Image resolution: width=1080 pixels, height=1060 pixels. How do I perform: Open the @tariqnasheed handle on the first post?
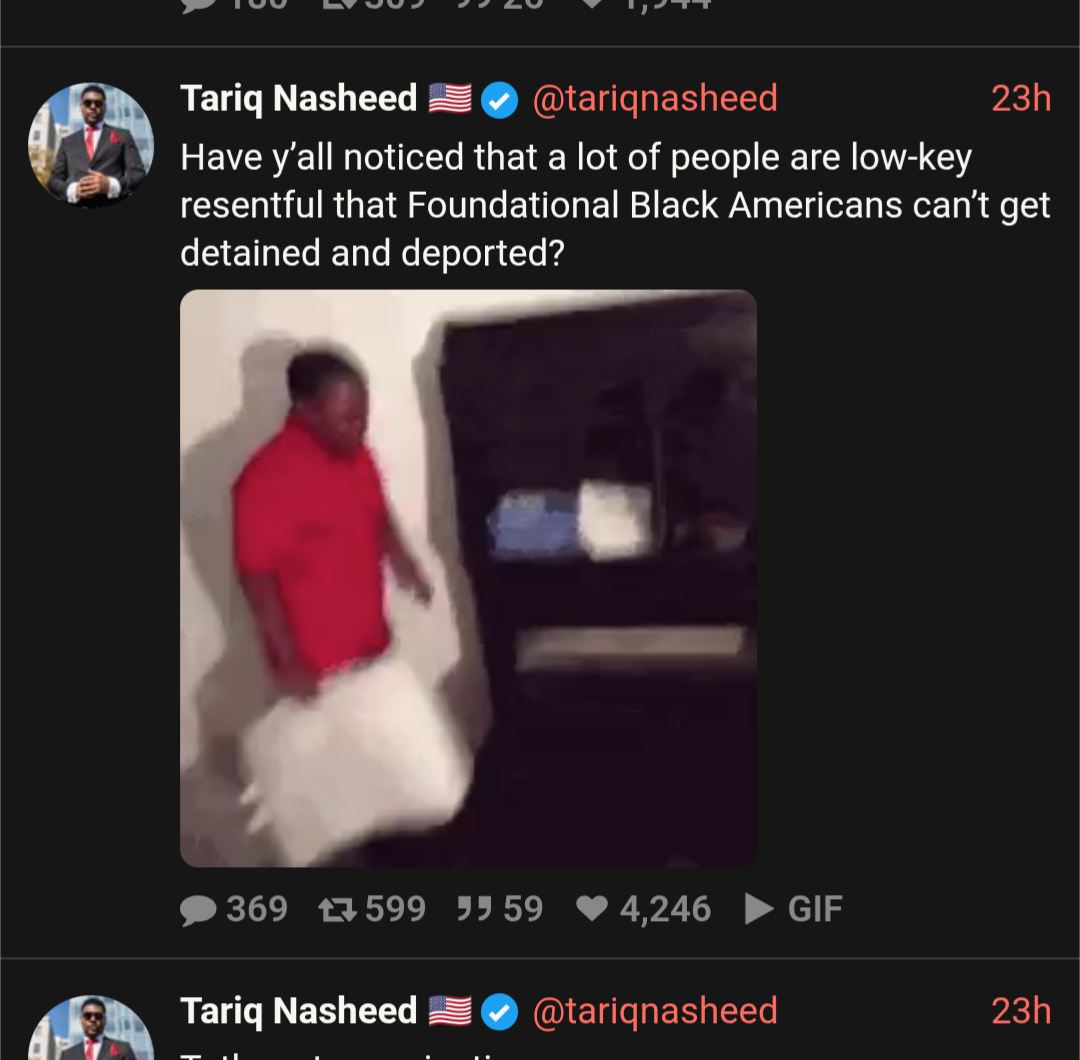[x=655, y=98]
